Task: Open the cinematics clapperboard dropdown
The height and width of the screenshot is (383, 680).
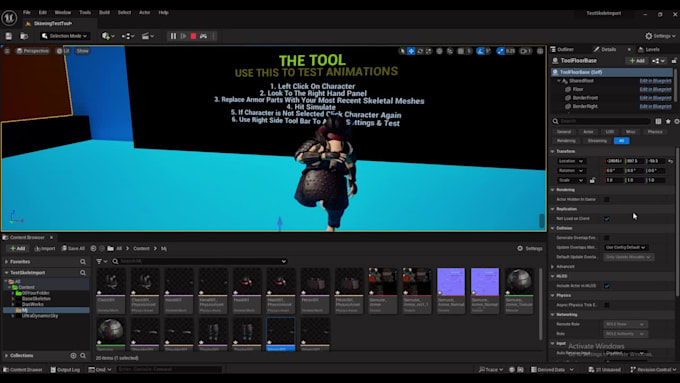Action: (x=147, y=36)
